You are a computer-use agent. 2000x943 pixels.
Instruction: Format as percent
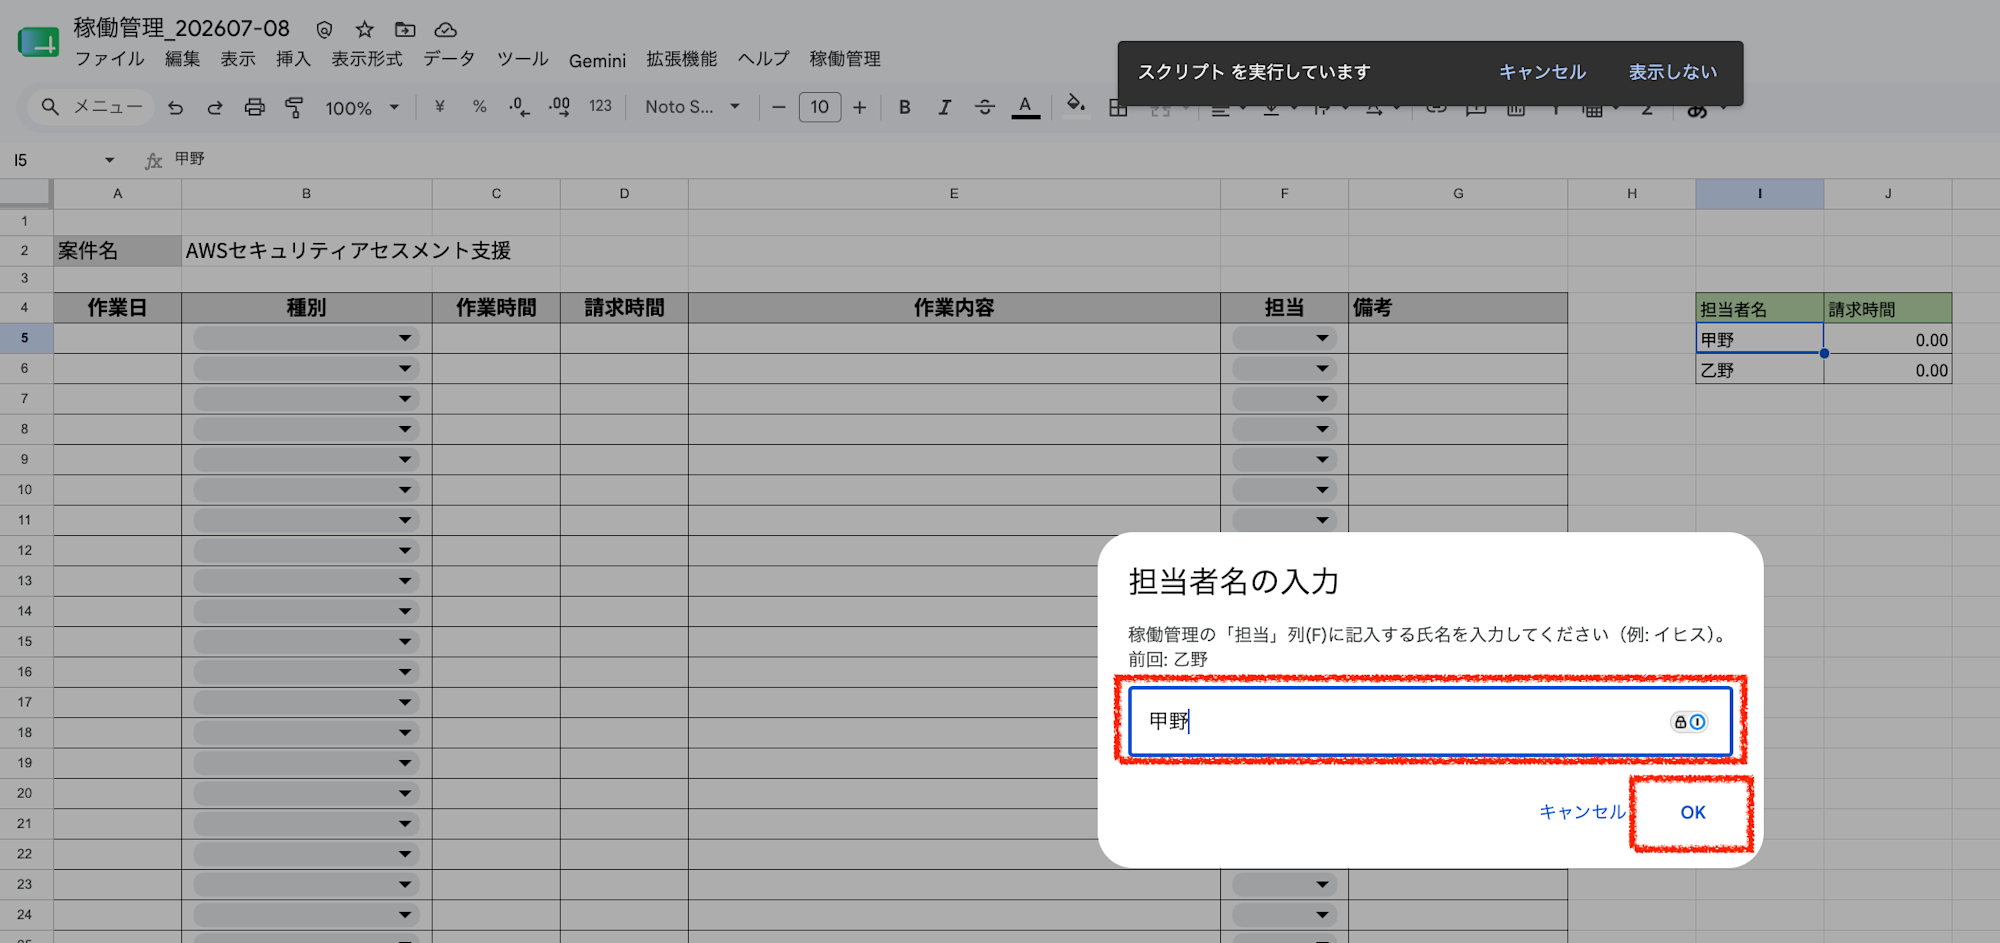[x=480, y=107]
